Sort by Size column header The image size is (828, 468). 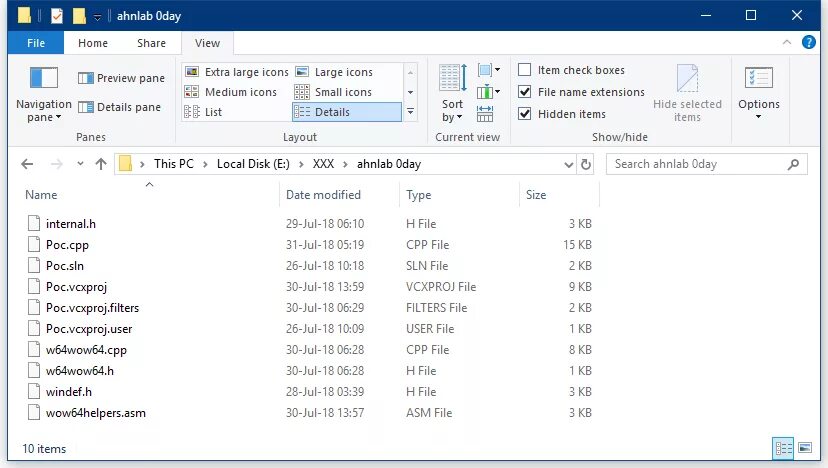[x=536, y=195]
